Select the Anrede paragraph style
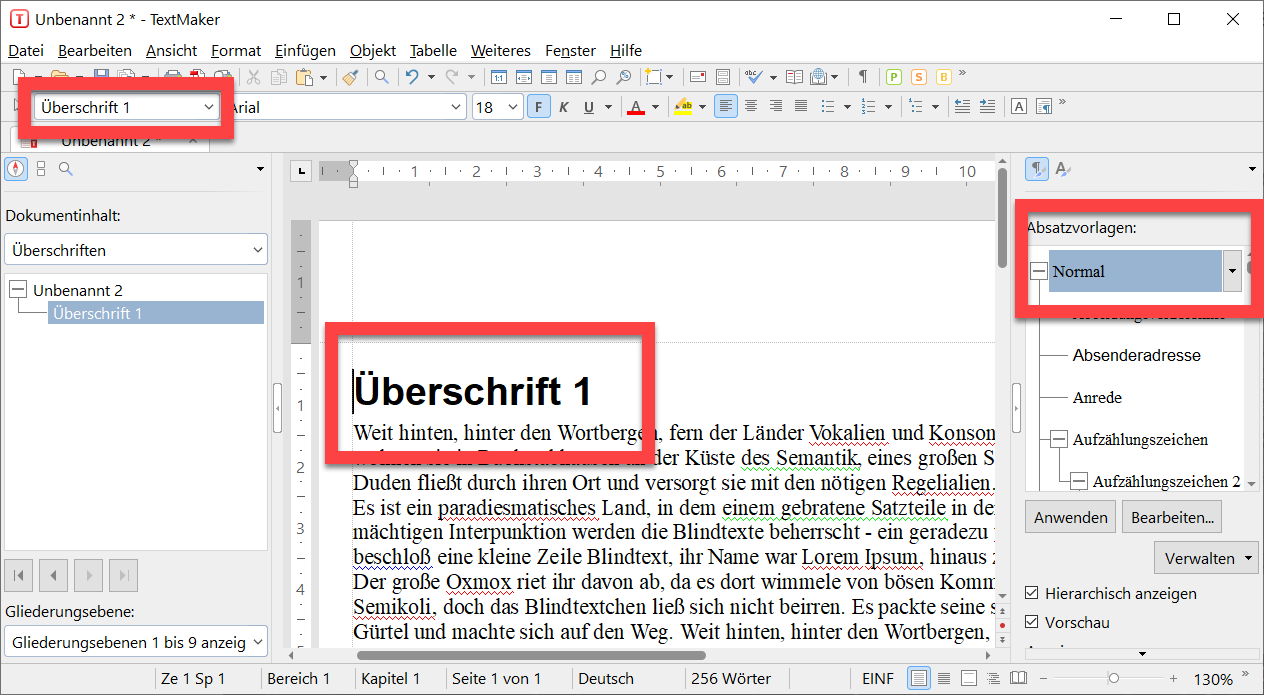 click(x=1097, y=397)
